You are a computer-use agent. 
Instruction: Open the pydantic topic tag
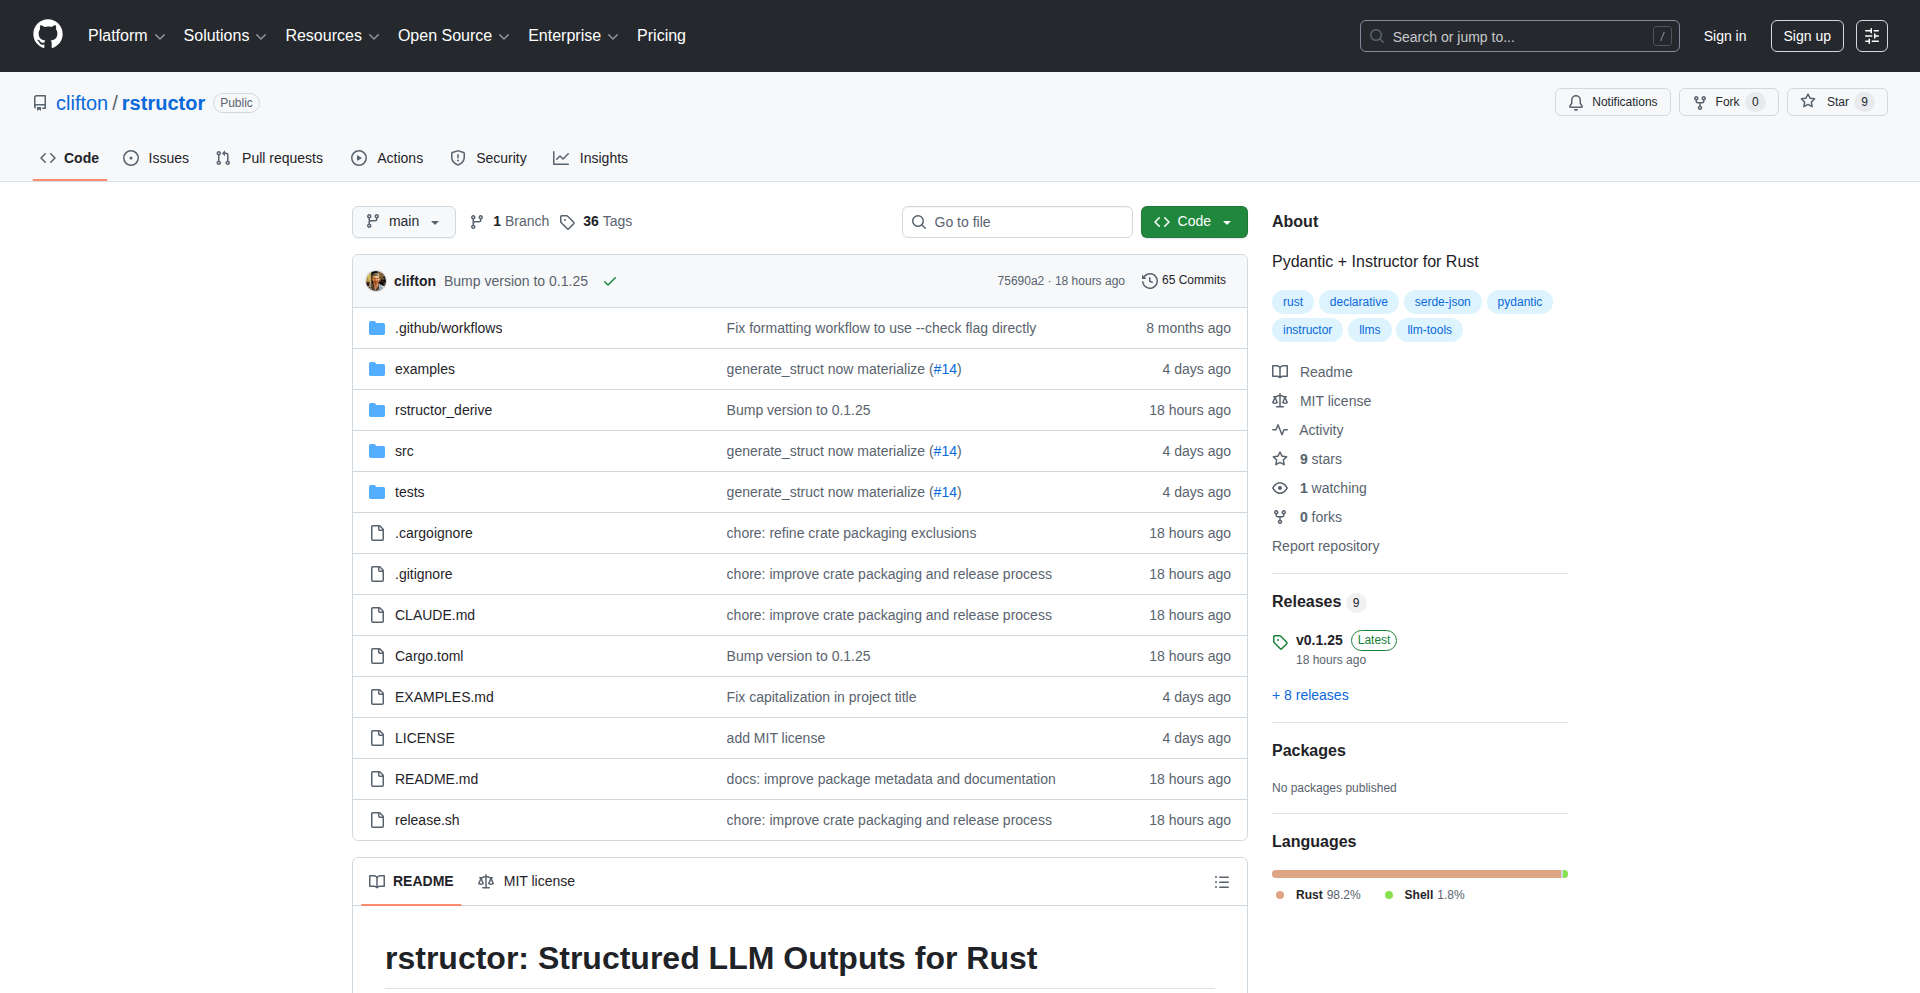[1519, 301]
